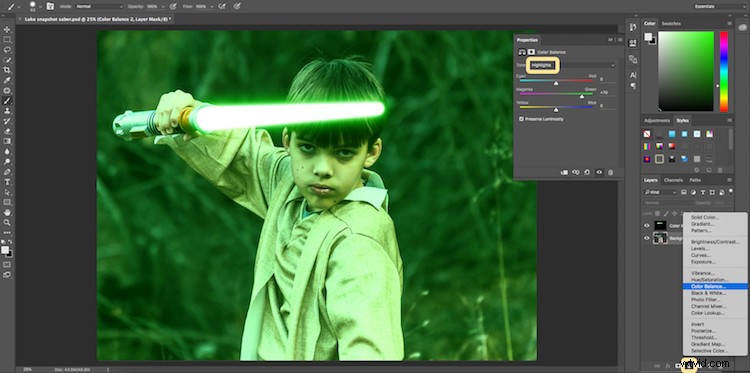750x373 pixels.
Task: Click the Cyan-Red slider handle
Action: point(556,83)
